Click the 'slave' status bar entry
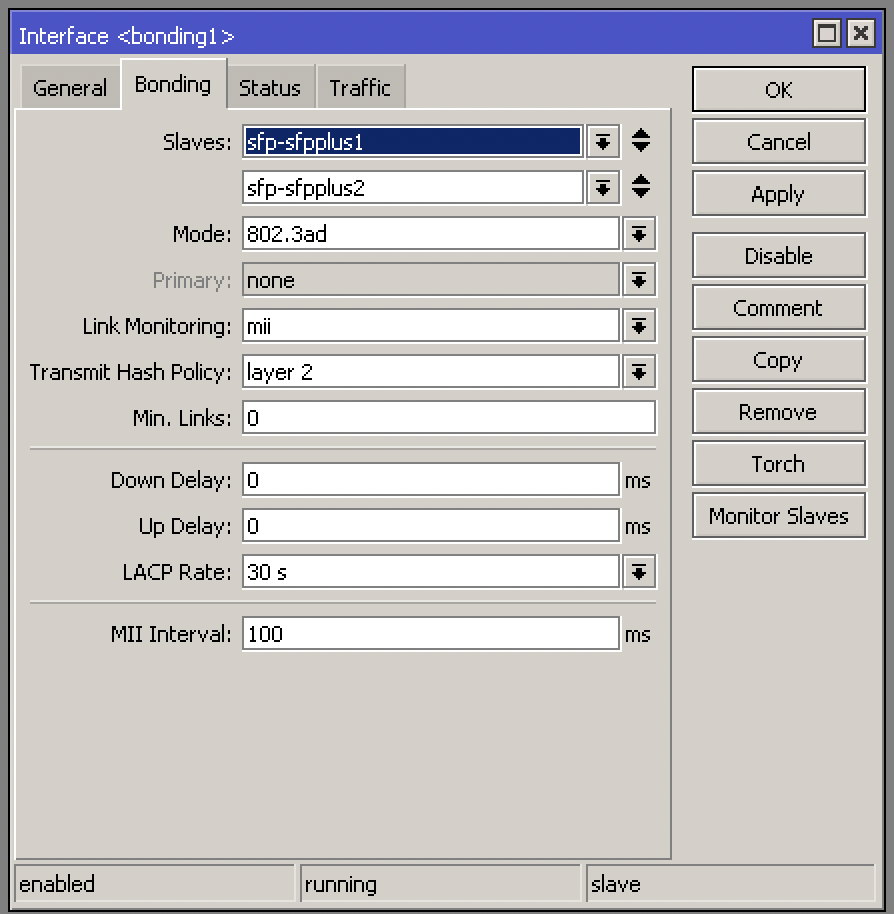The image size is (894, 914). pos(731,884)
